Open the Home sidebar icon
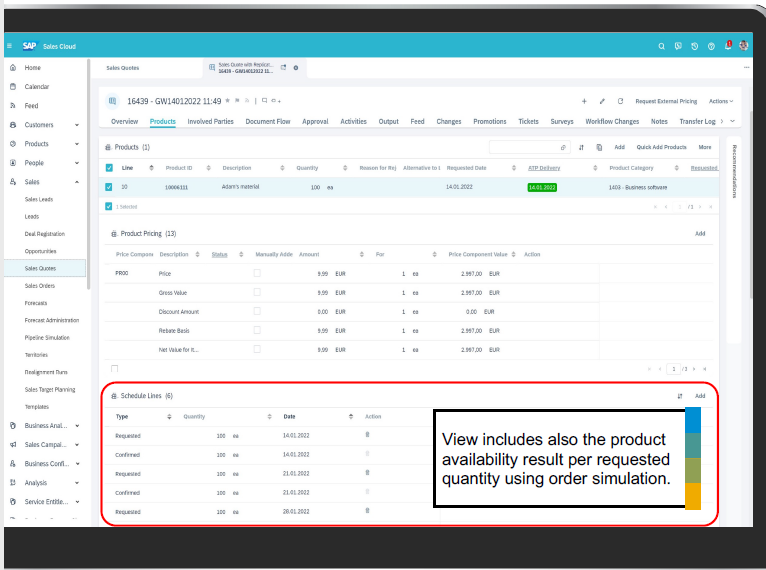 coord(13,67)
